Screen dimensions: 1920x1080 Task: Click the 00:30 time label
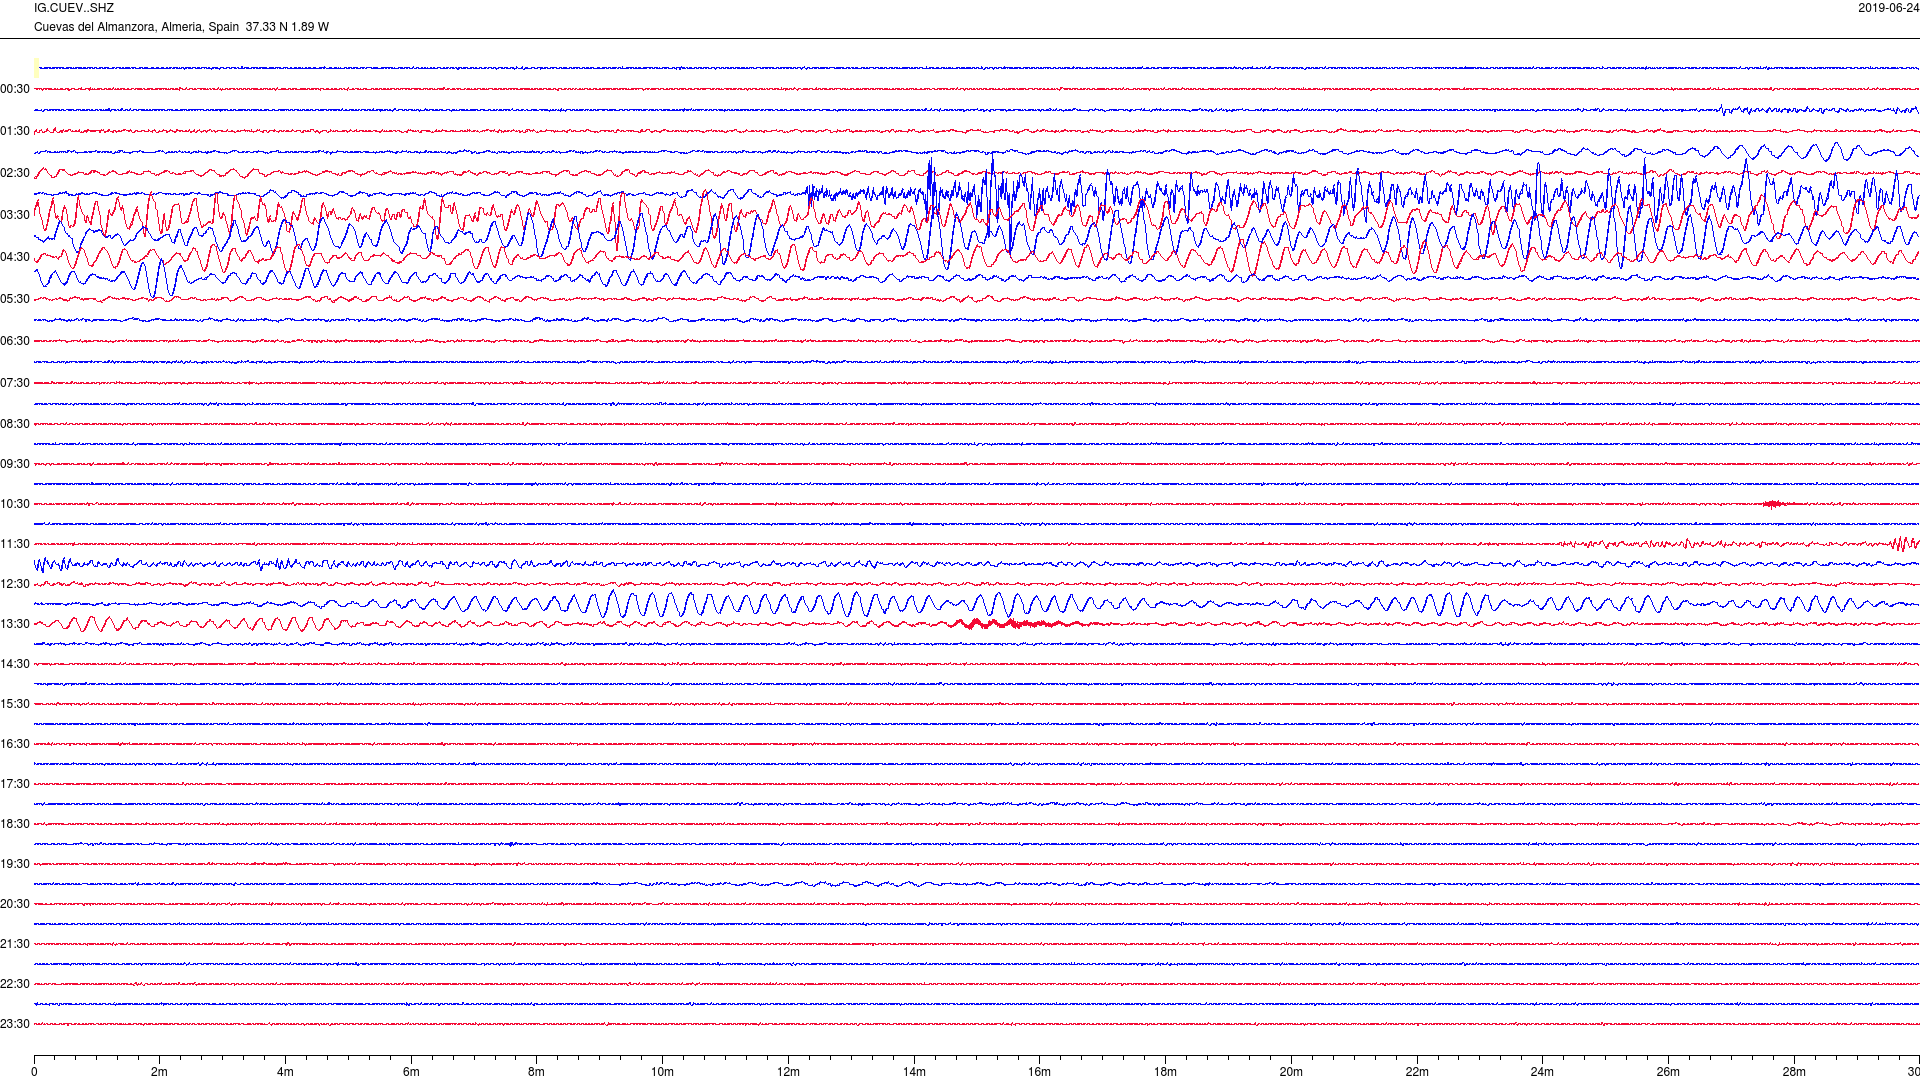(15, 89)
